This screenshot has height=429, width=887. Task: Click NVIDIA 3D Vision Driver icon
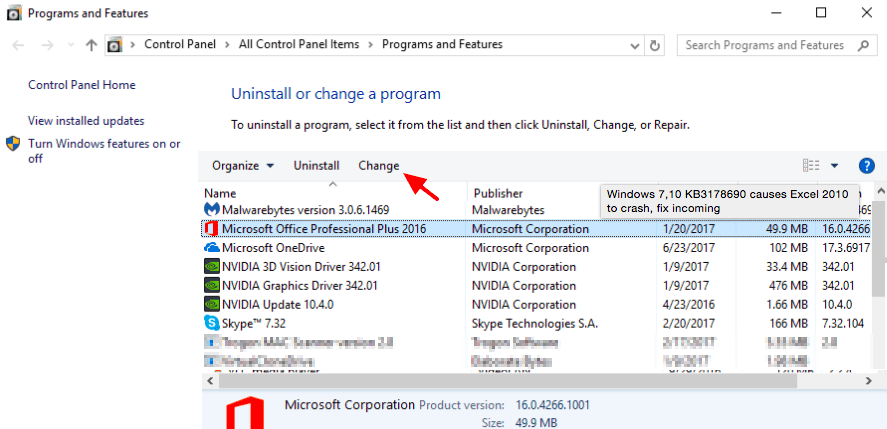click(212, 267)
